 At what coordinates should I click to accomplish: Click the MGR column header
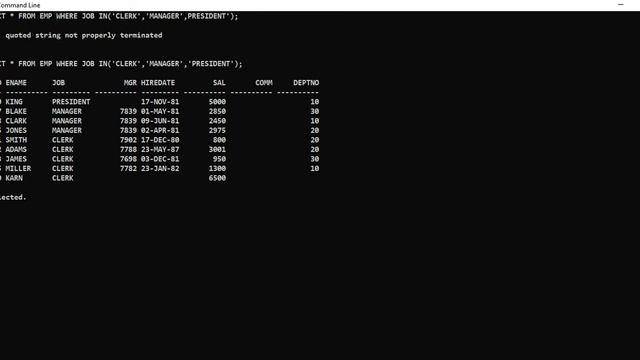pos(130,83)
